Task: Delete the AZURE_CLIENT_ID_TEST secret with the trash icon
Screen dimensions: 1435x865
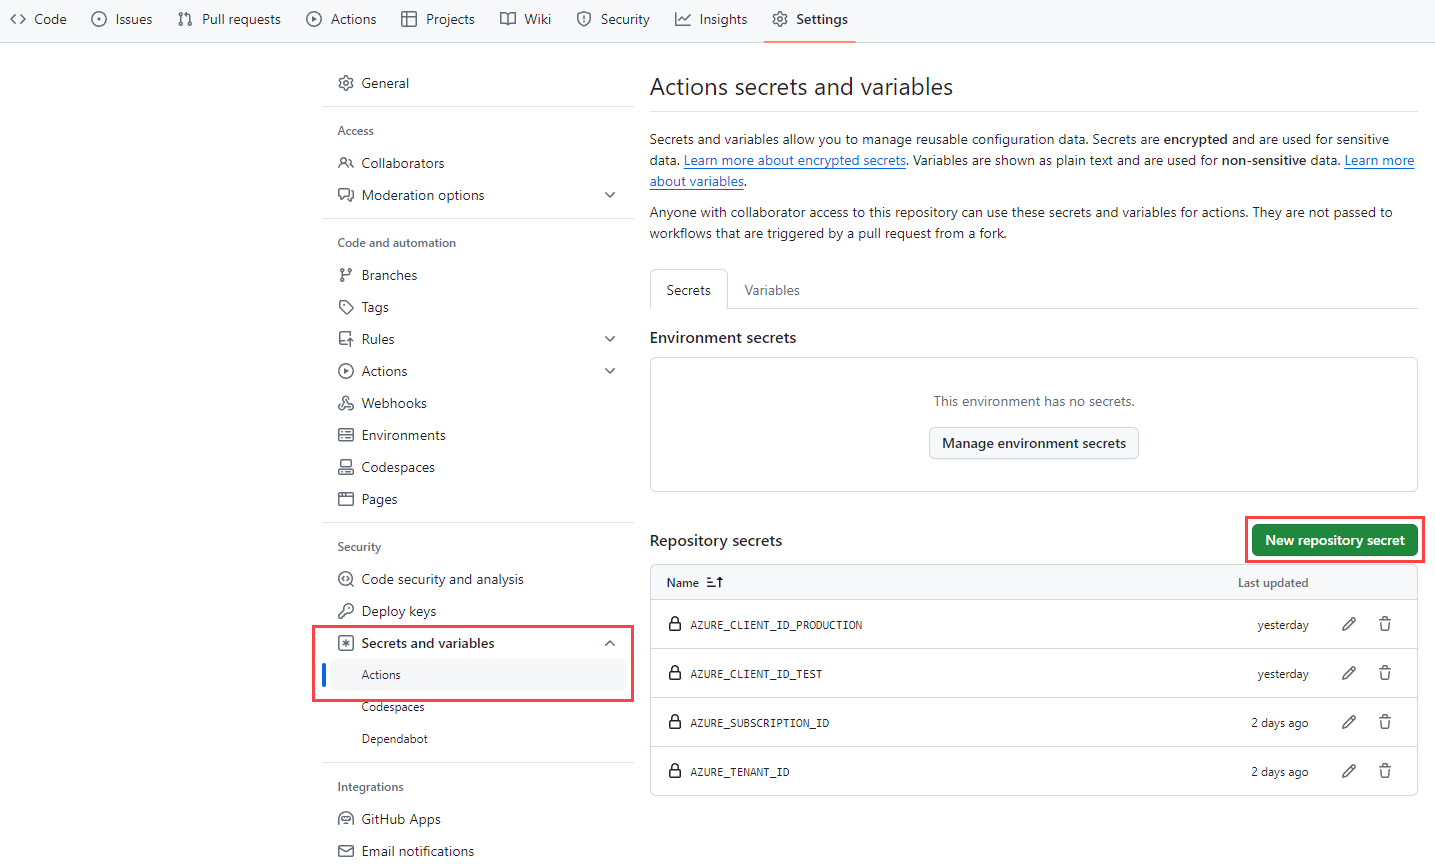Action: click(1385, 673)
